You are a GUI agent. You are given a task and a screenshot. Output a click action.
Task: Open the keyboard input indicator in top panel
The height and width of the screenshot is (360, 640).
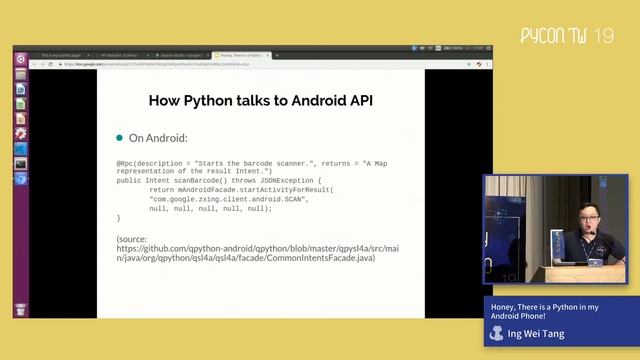pyautogui.click(x=438, y=48)
